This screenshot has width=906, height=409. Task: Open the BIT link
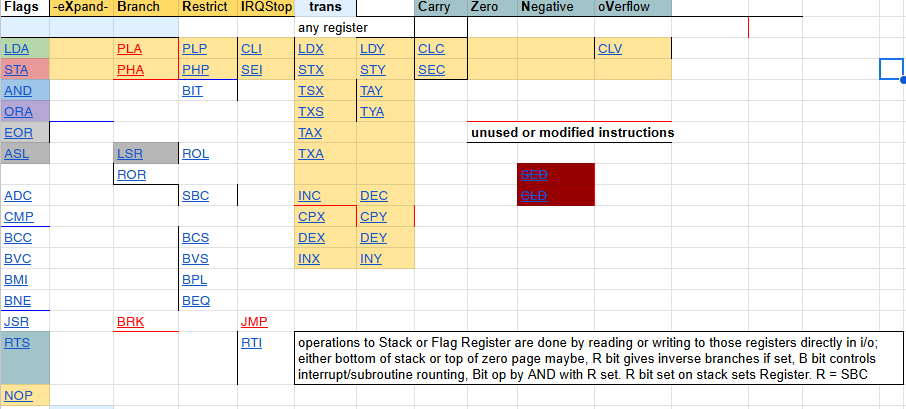coord(192,91)
